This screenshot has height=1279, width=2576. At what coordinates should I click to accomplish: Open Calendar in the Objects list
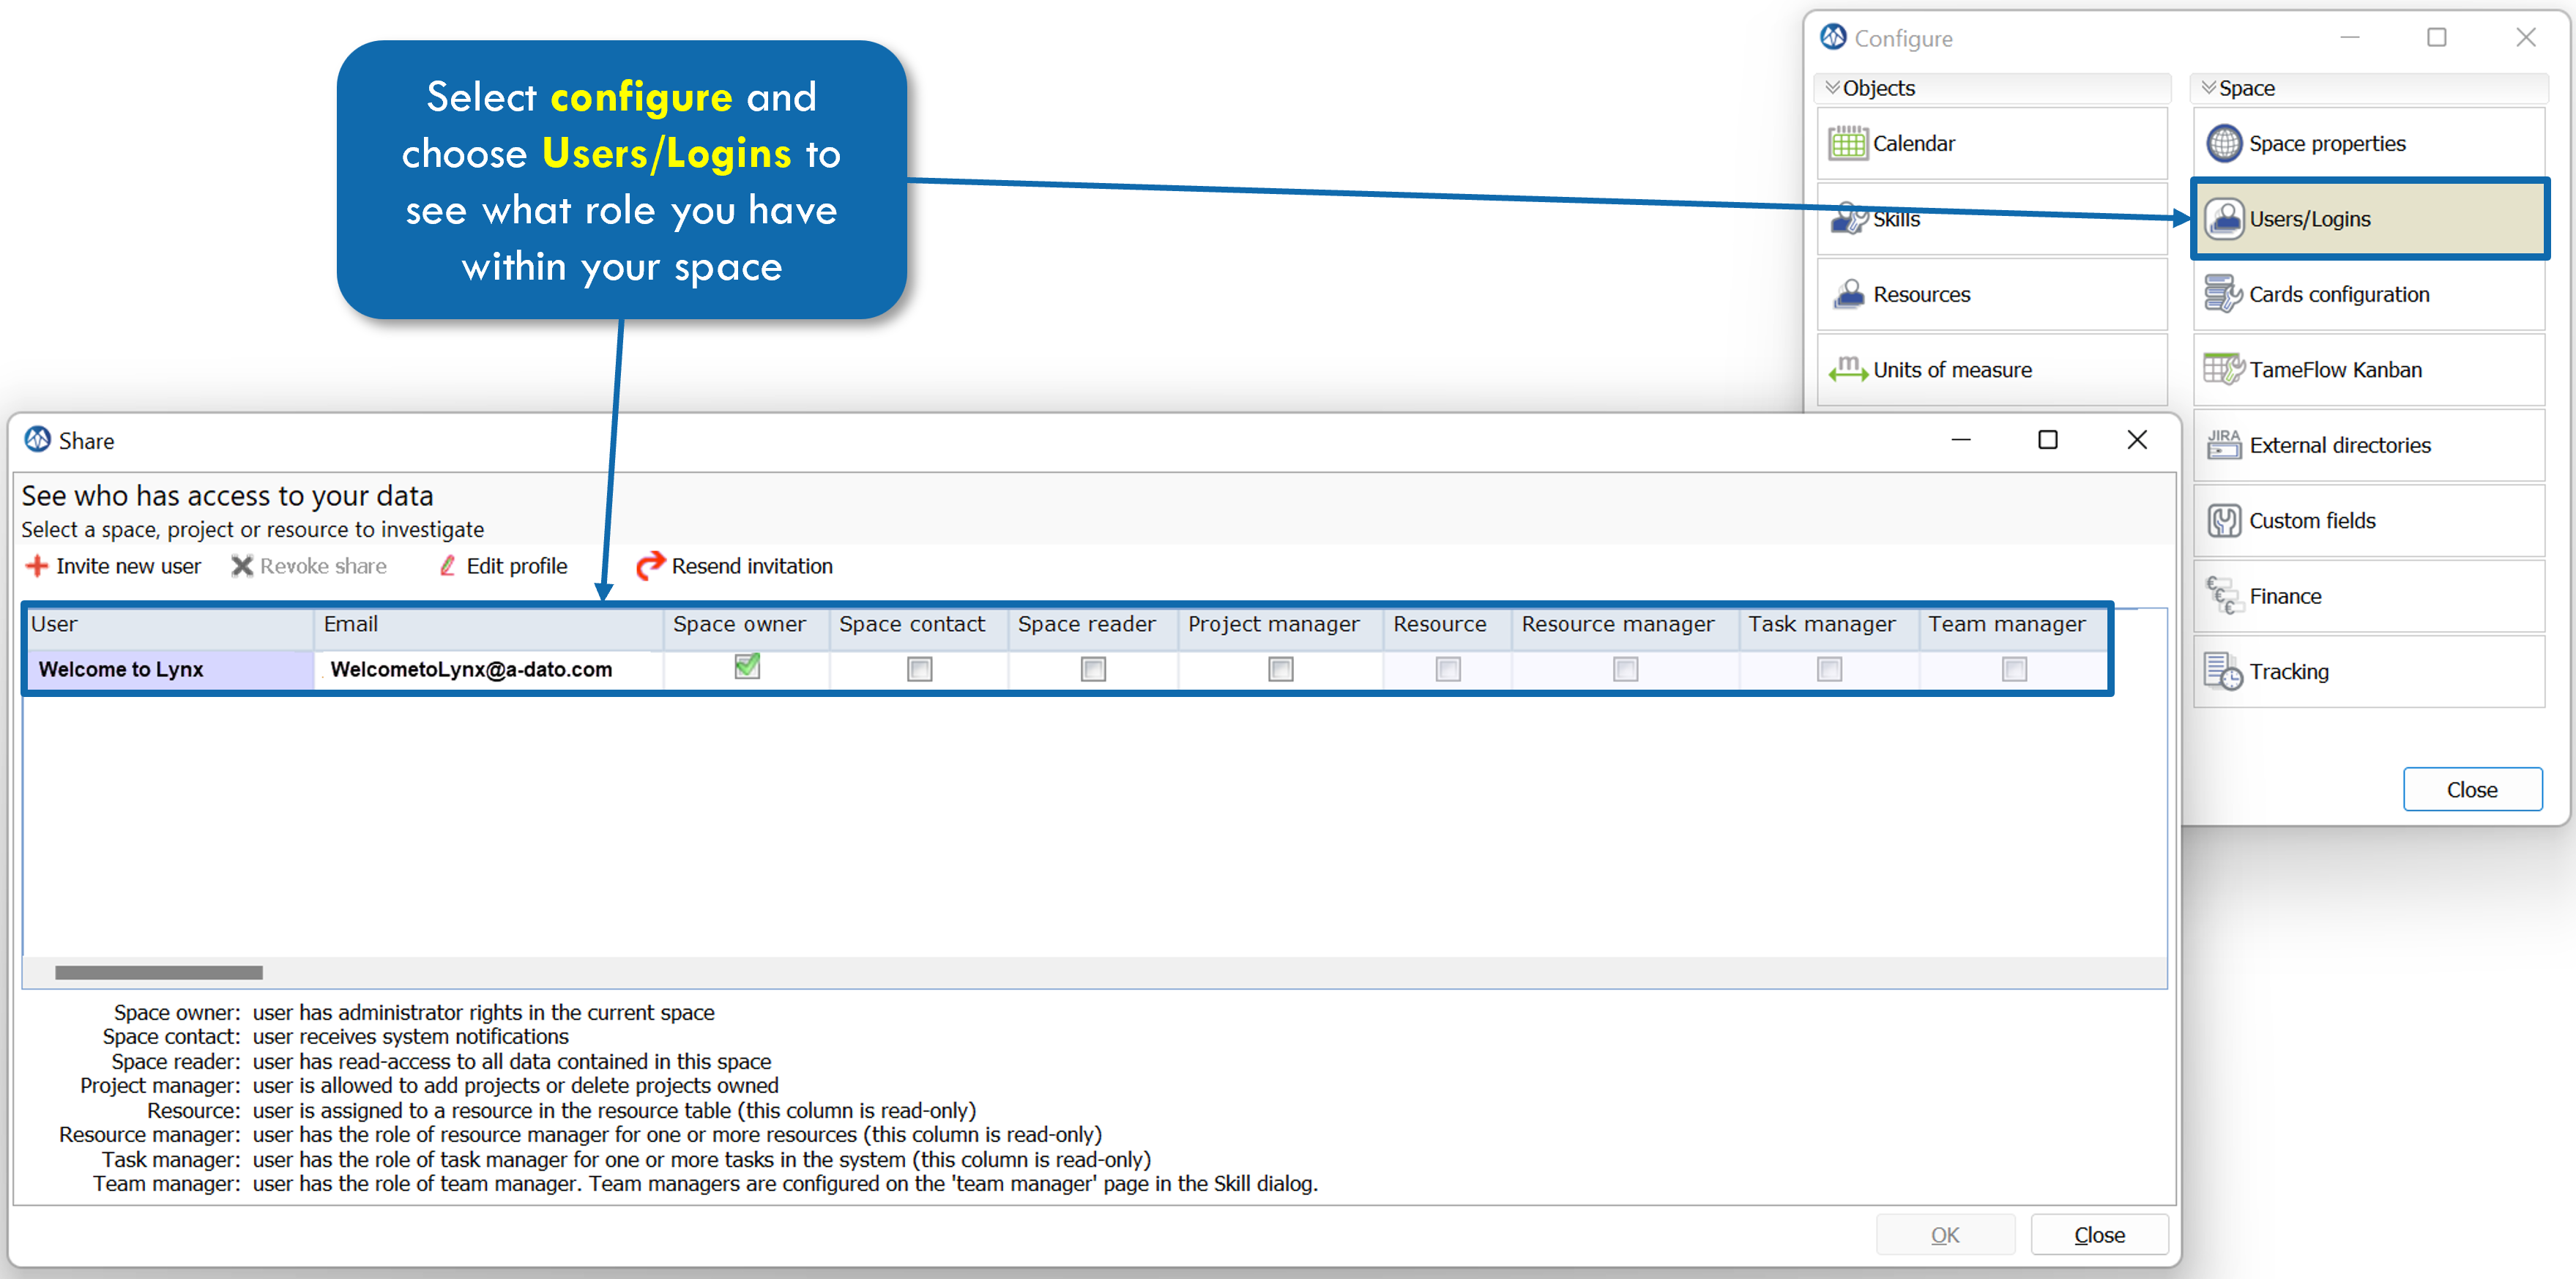pos(1992,143)
